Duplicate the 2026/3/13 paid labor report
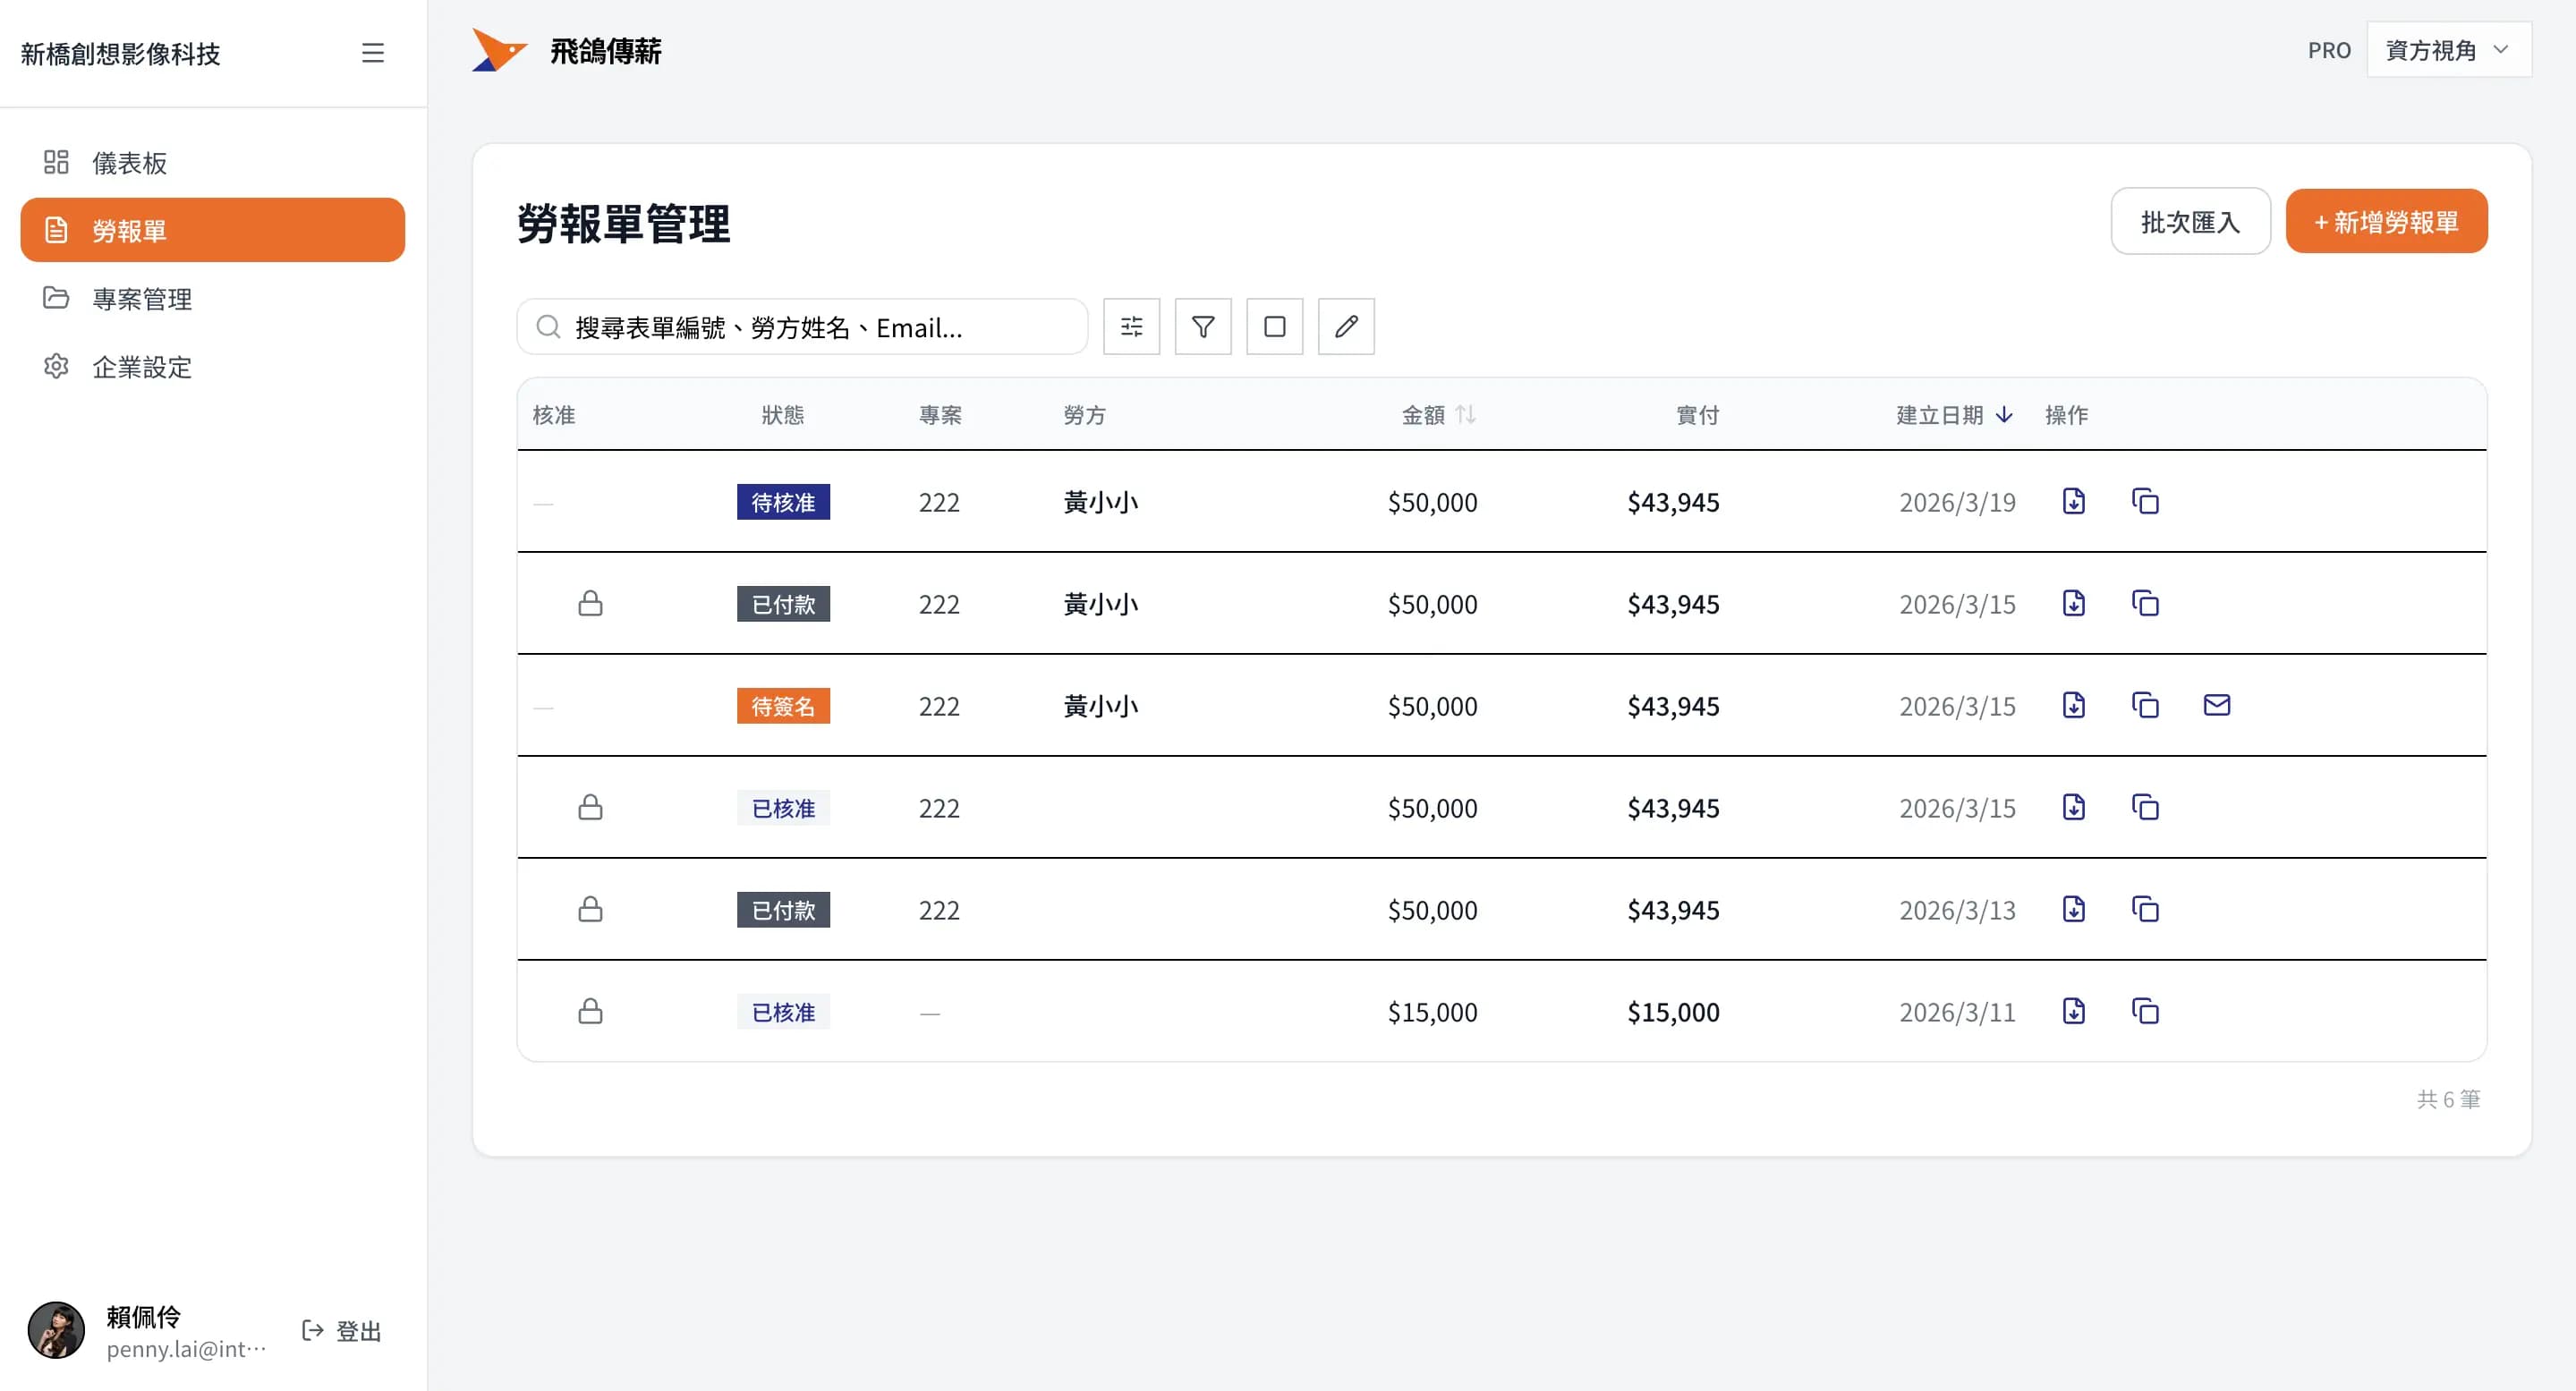The image size is (2576, 1391). pos(2144,909)
